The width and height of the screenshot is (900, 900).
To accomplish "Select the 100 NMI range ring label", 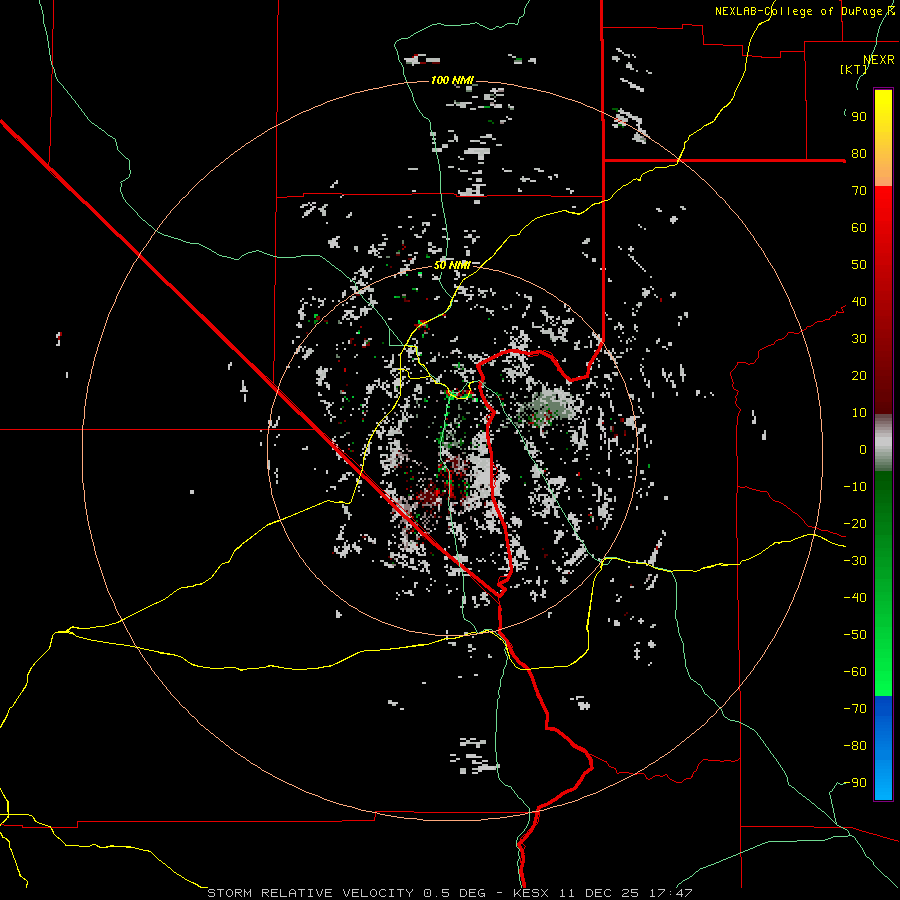I will (452, 80).
